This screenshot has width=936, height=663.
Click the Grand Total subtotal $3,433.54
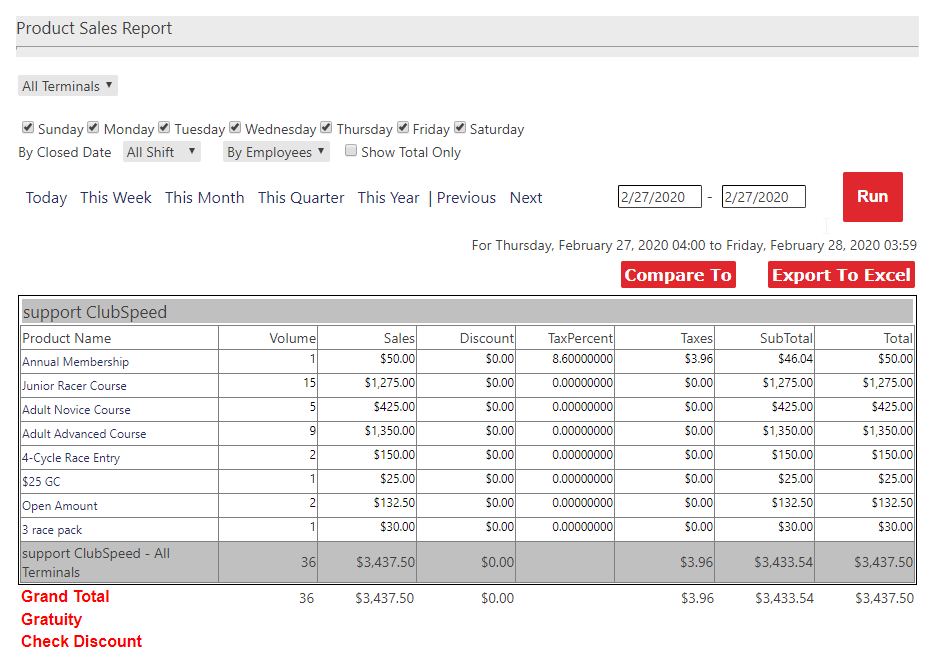pos(784,598)
